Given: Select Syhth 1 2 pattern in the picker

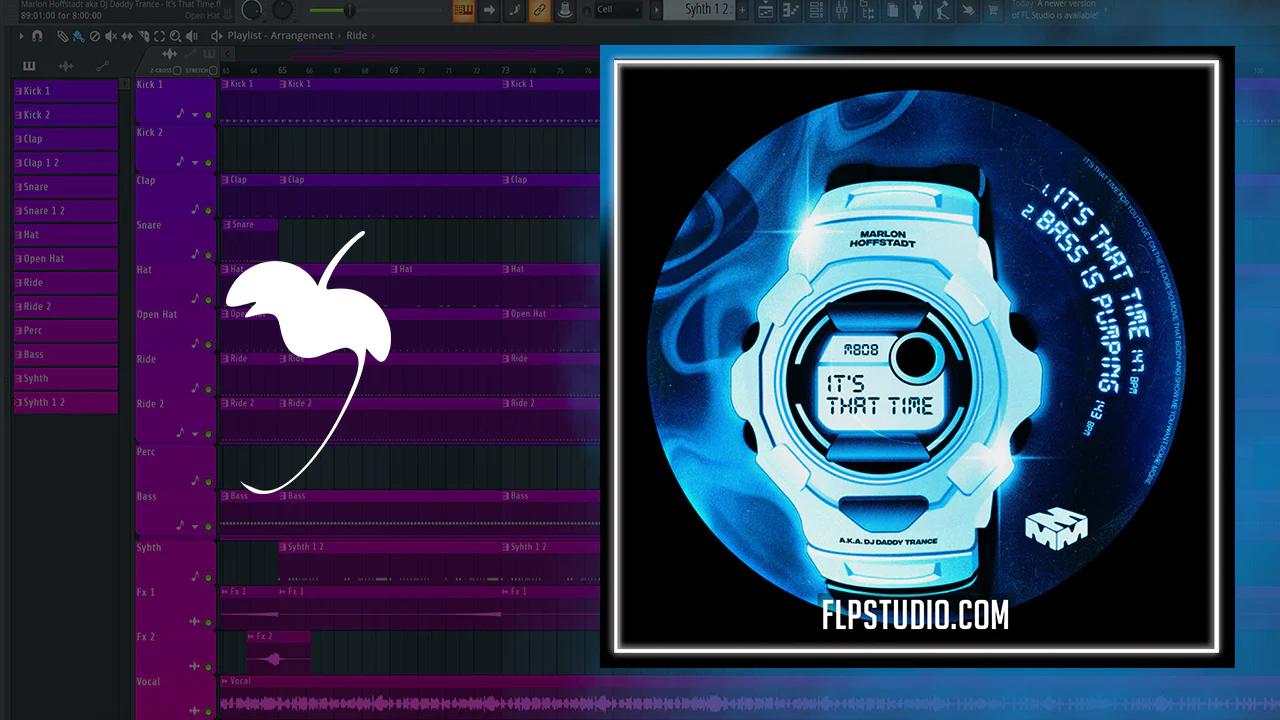Looking at the screenshot, I should coord(66,403).
